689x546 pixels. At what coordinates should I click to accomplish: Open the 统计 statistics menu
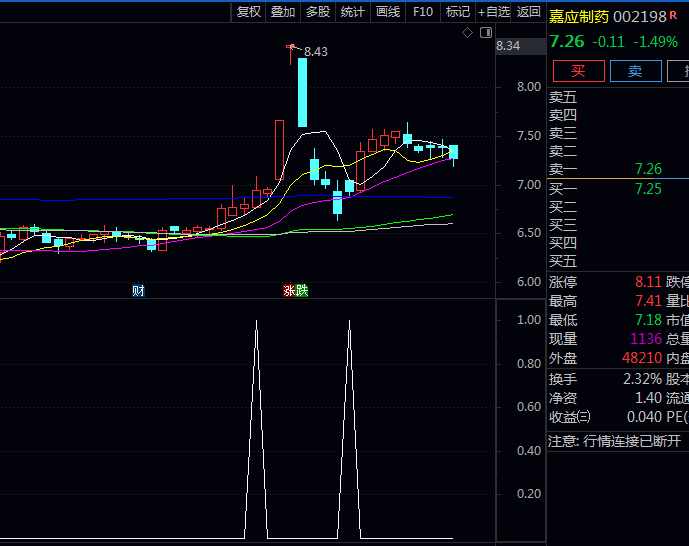click(353, 12)
